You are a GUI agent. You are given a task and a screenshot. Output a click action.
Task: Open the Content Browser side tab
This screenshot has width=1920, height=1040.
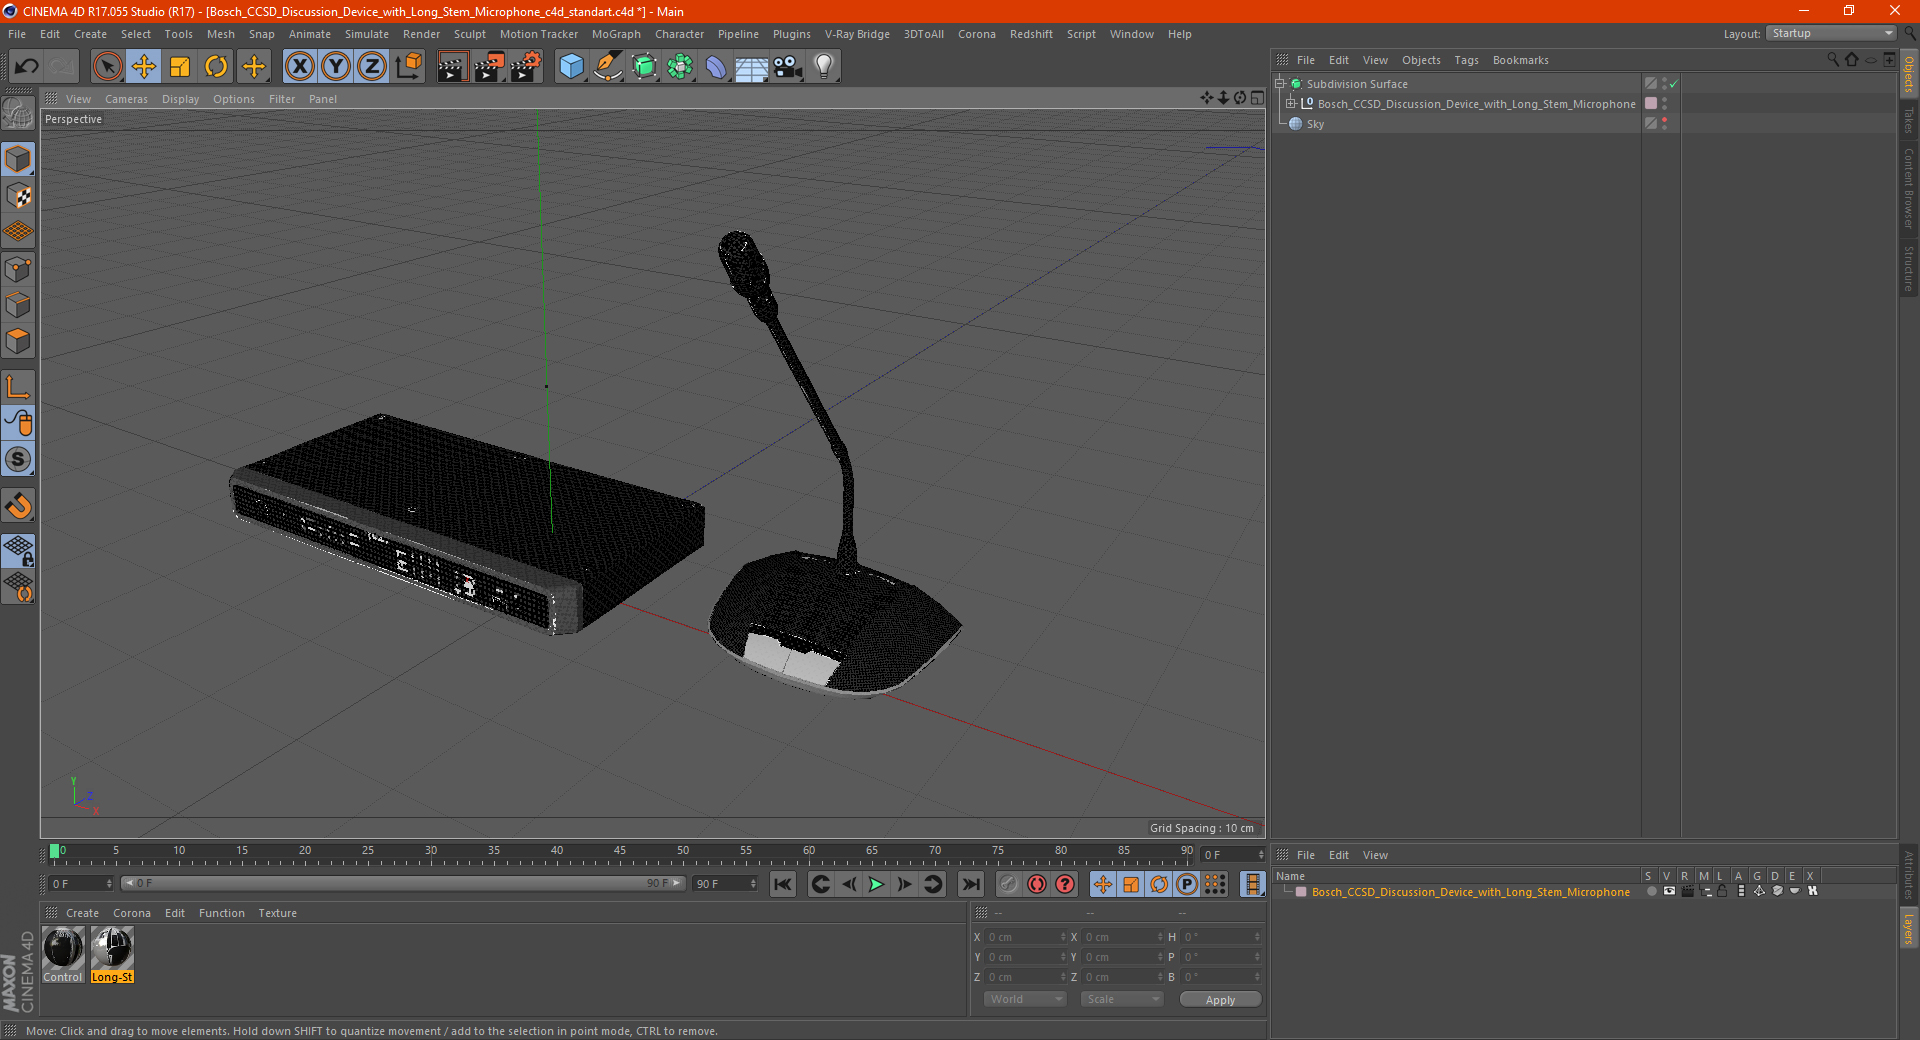[1909, 188]
